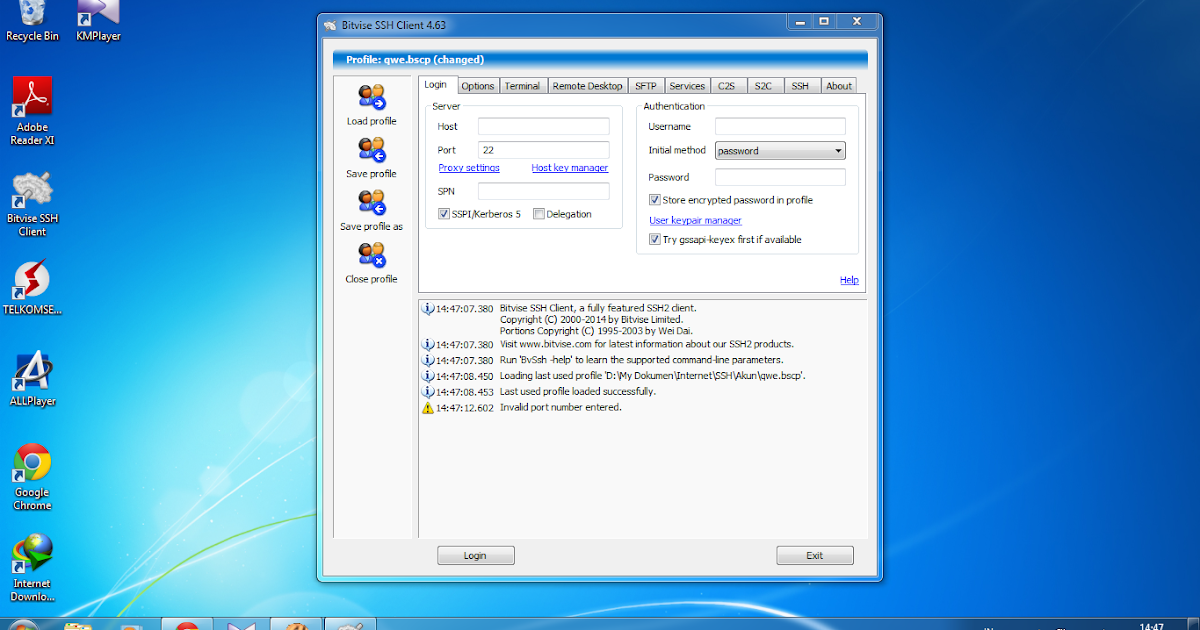Switch to the Options tab
The height and width of the screenshot is (630, 1200).
tap(478, 86)
